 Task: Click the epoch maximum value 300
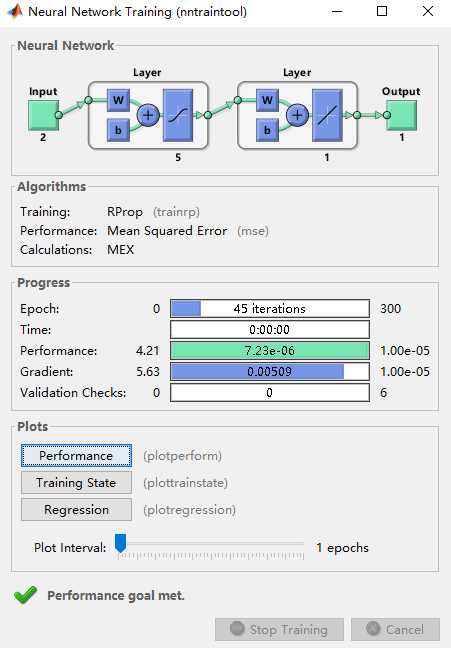[x=391, y=309]
